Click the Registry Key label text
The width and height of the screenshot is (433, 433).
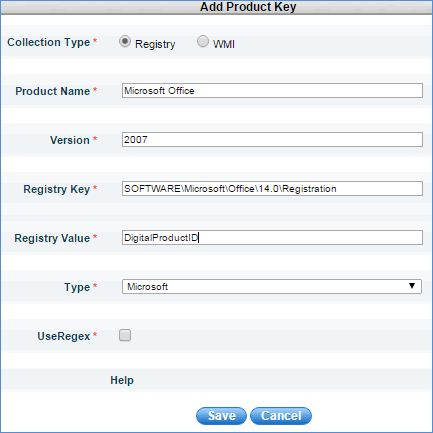pyautogui.click(x=57, y=189)
